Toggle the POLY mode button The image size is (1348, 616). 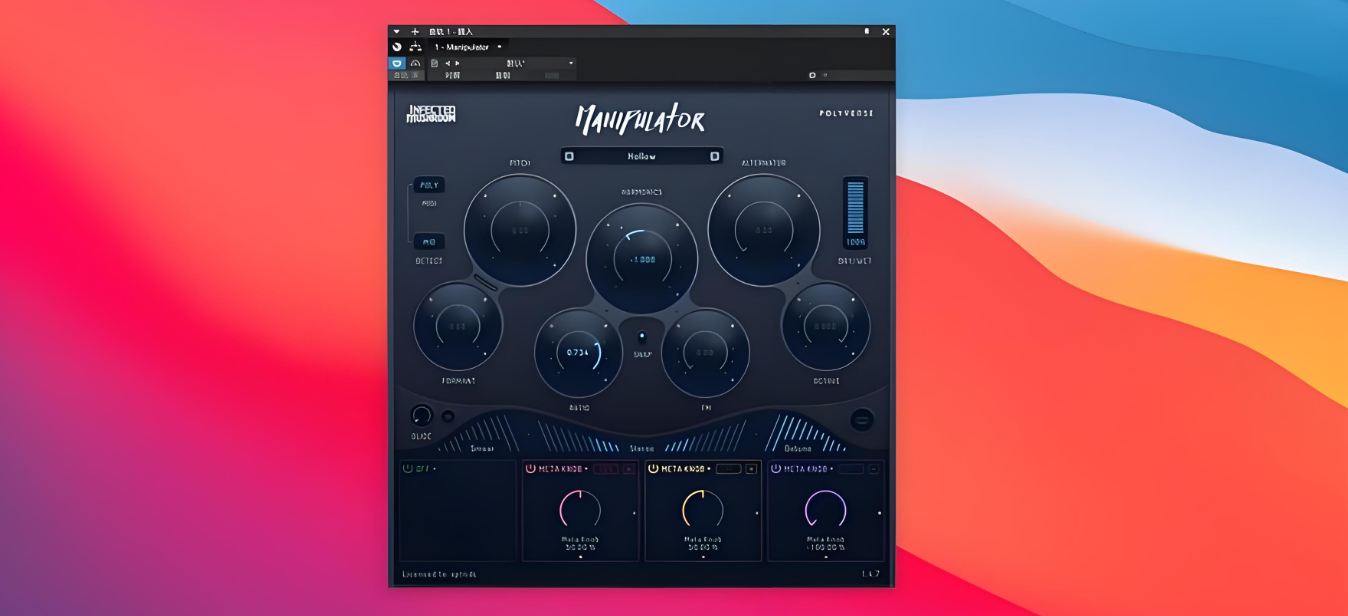click(429, 185)
